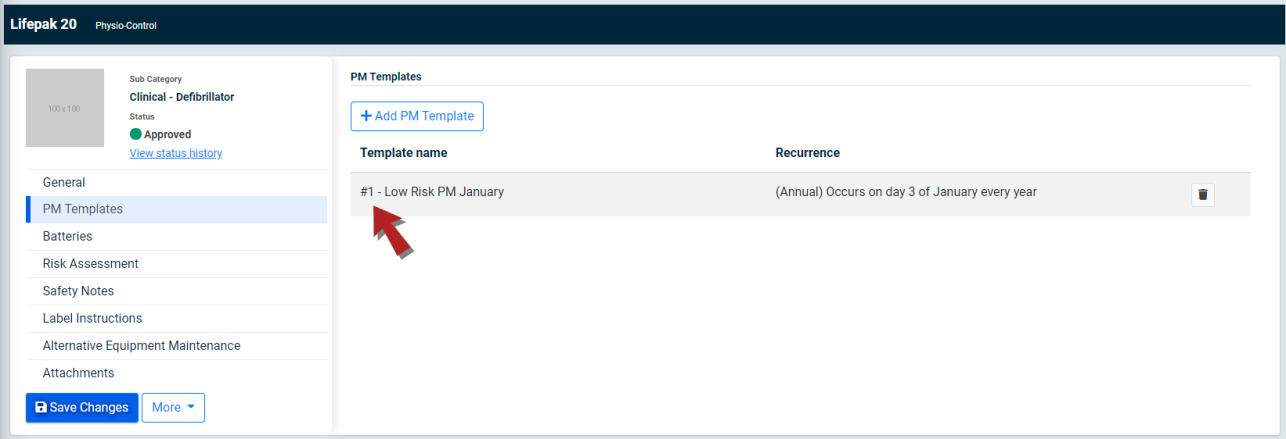
Task: Click the green Approved status dot
Action: [136, 134]
